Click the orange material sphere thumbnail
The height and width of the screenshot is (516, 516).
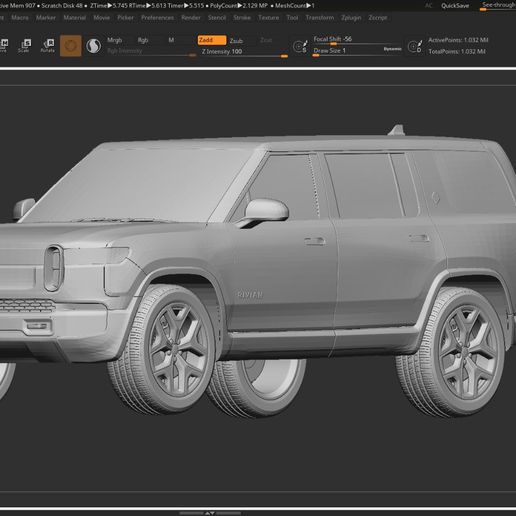pos(71,46)
